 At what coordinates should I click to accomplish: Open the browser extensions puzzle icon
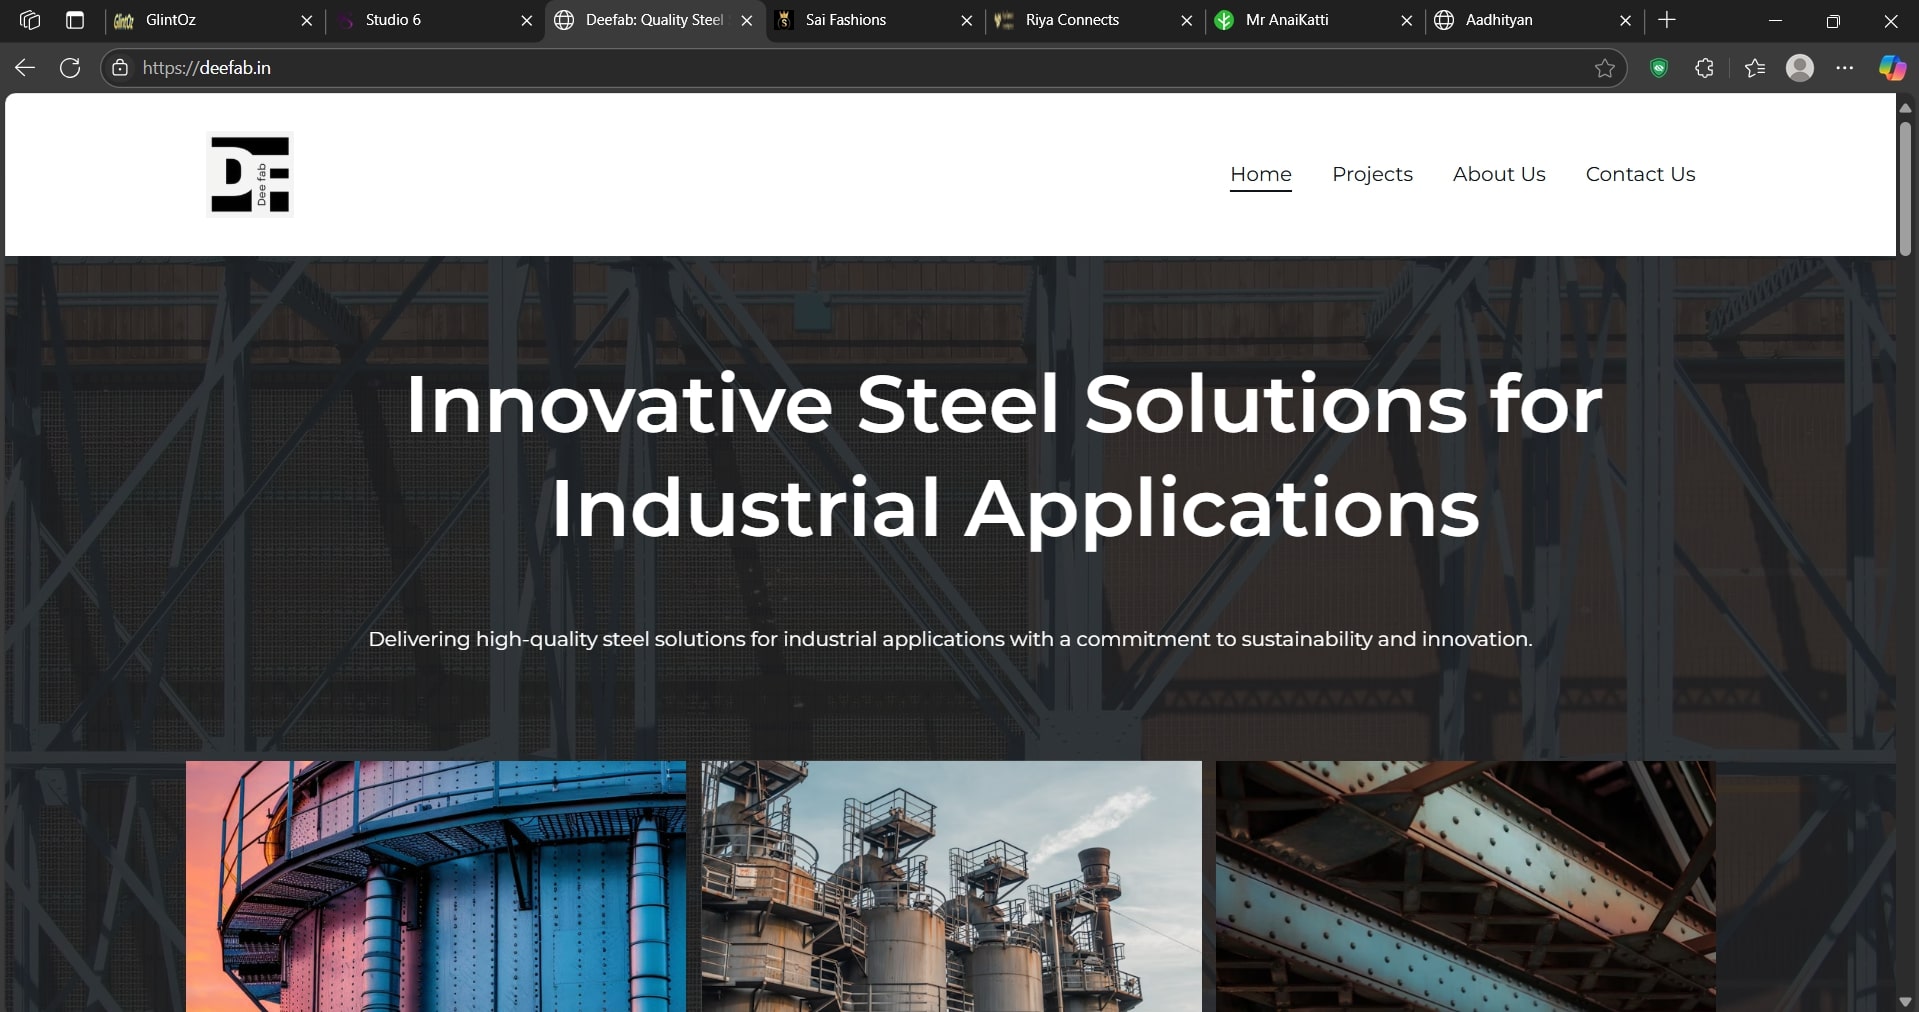pos(1704,68)
